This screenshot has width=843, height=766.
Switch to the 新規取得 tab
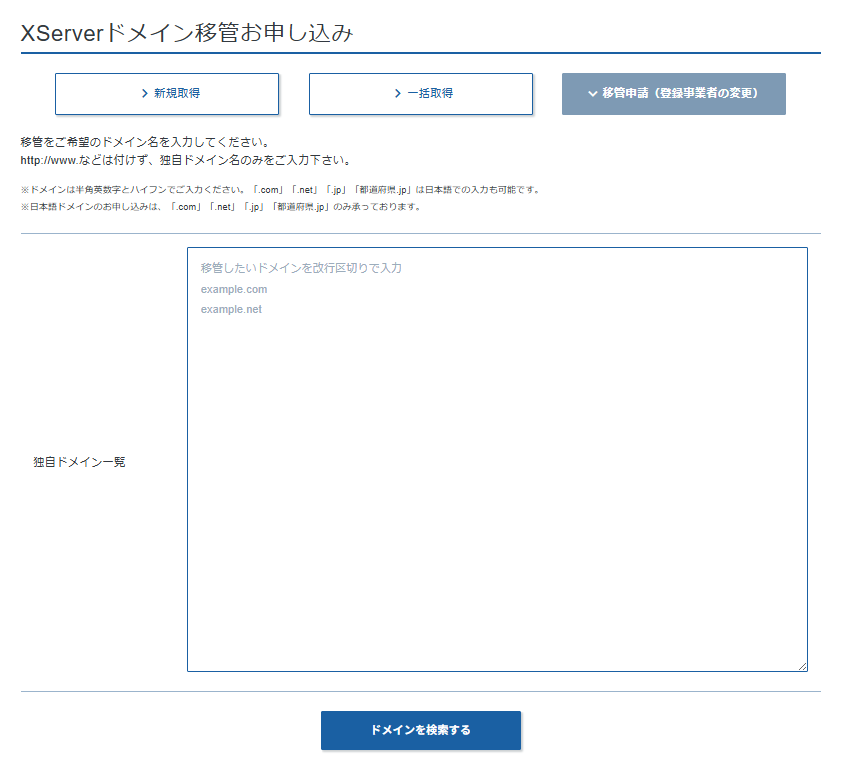click(167, 94)
